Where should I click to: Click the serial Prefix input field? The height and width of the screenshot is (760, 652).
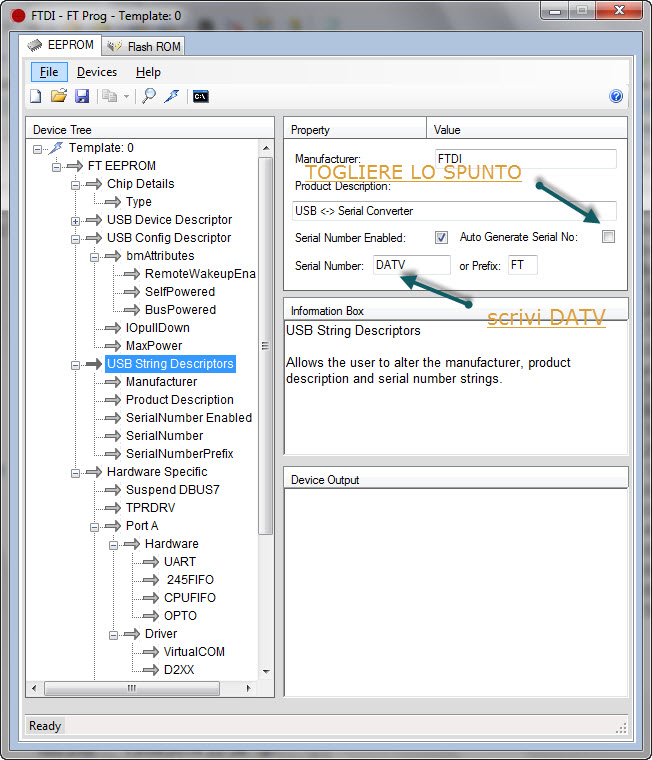523,265
